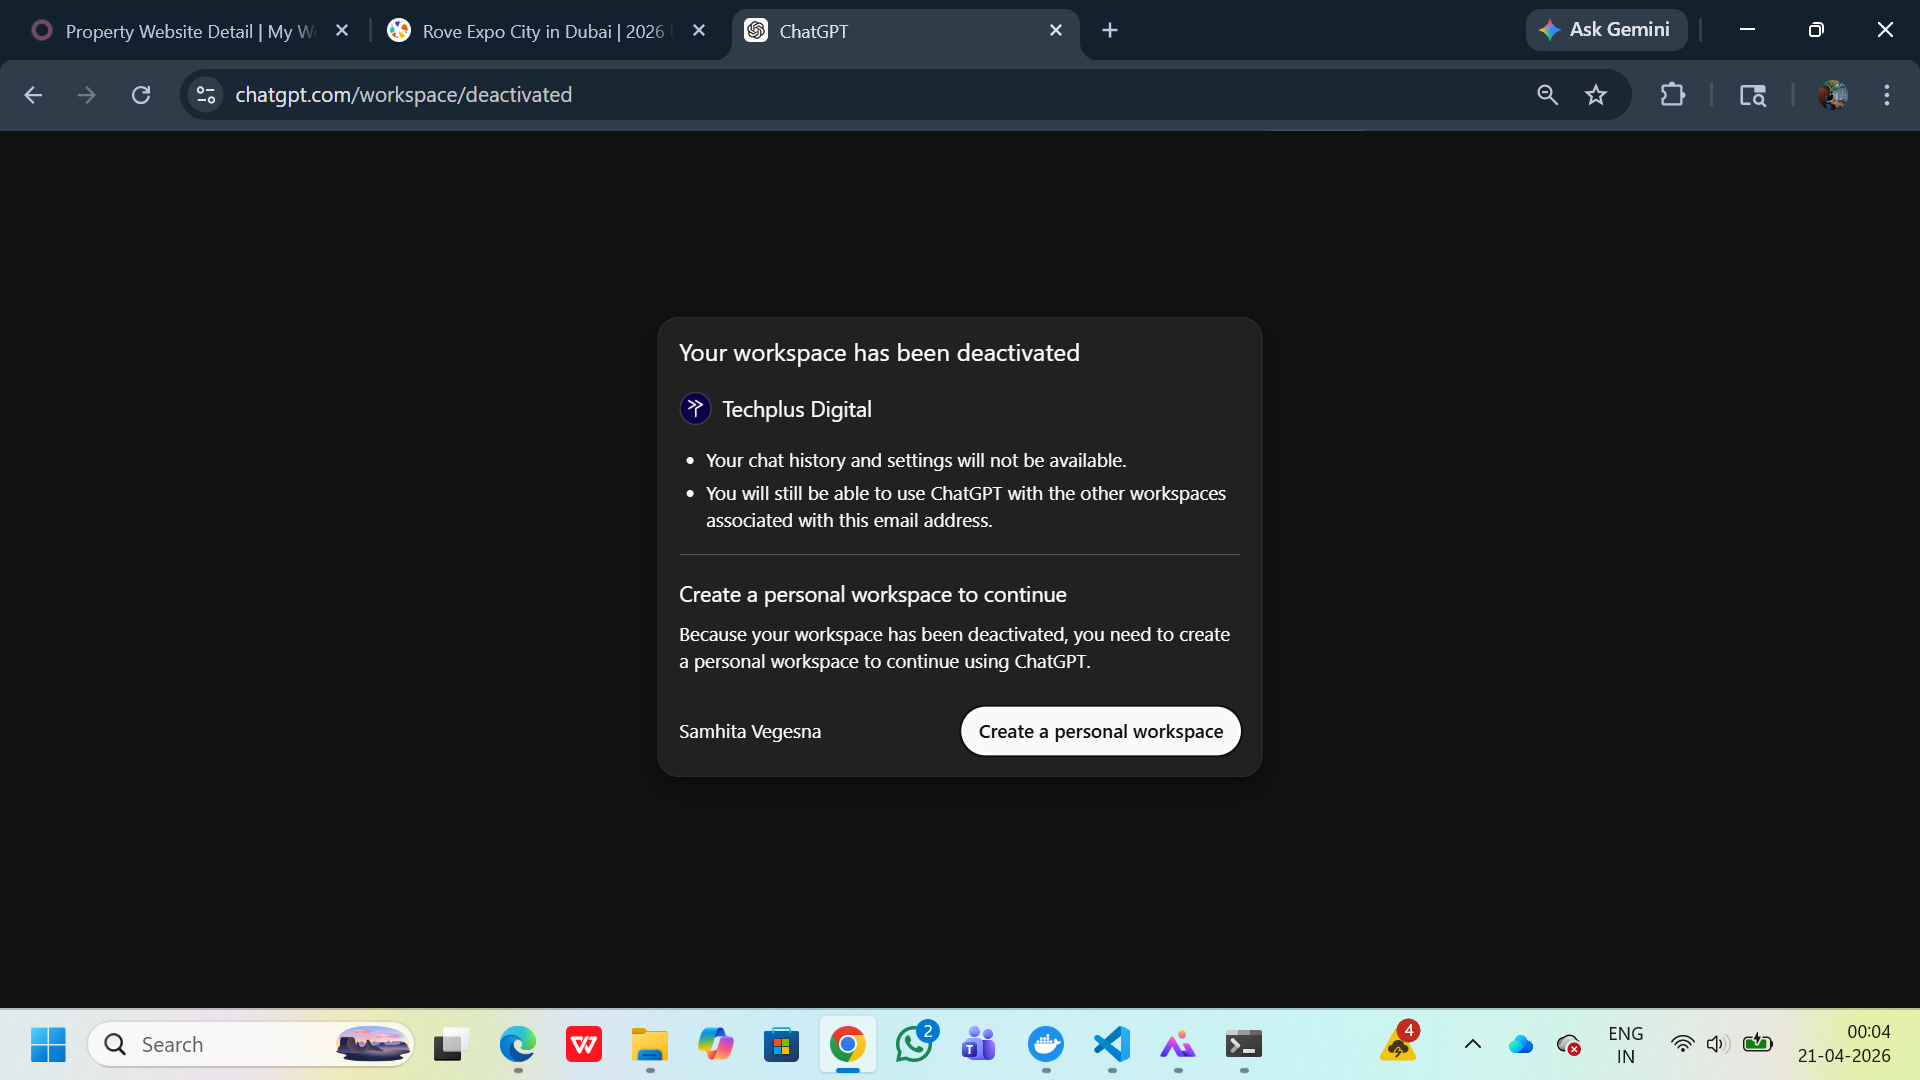The image size is (1920, 1080).
Task: Click 'Your chat history and settings' bullet
Action: point(916,460)
